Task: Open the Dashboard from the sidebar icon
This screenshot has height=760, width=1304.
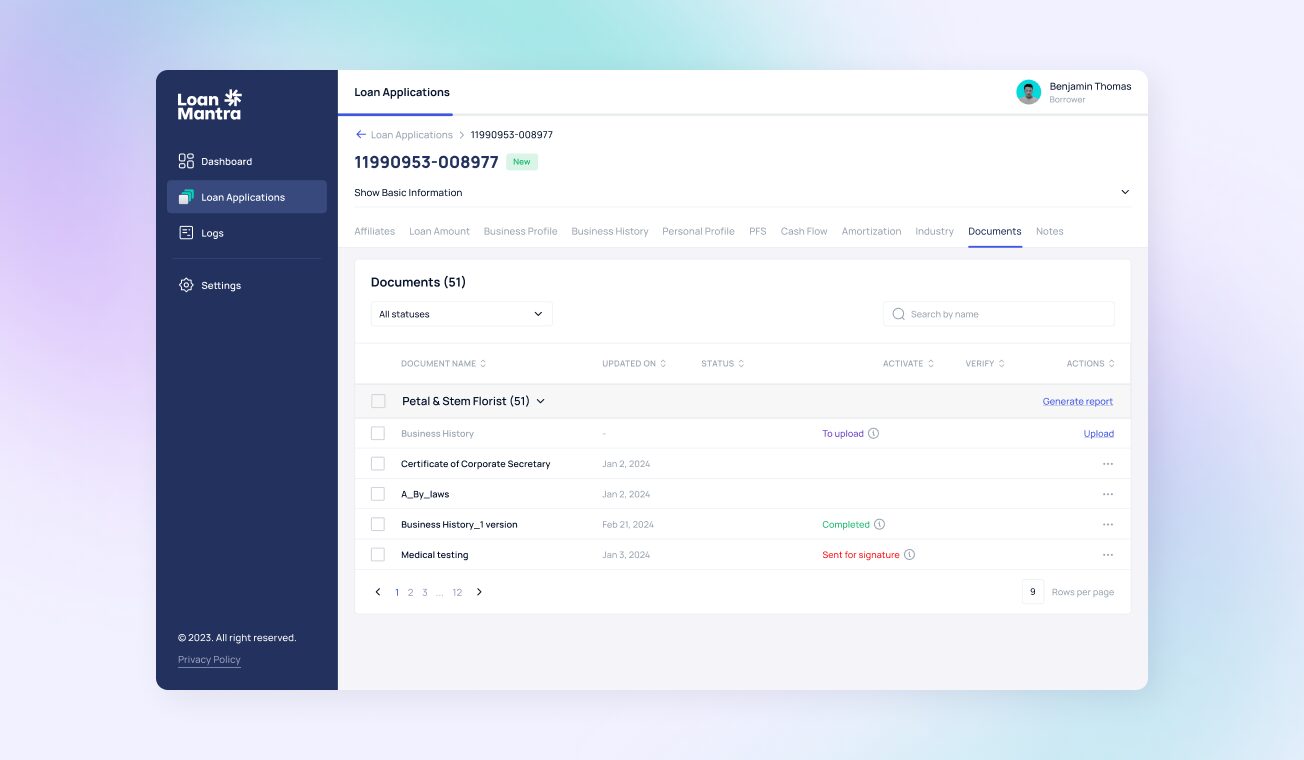Action: (x=187, y=161)
